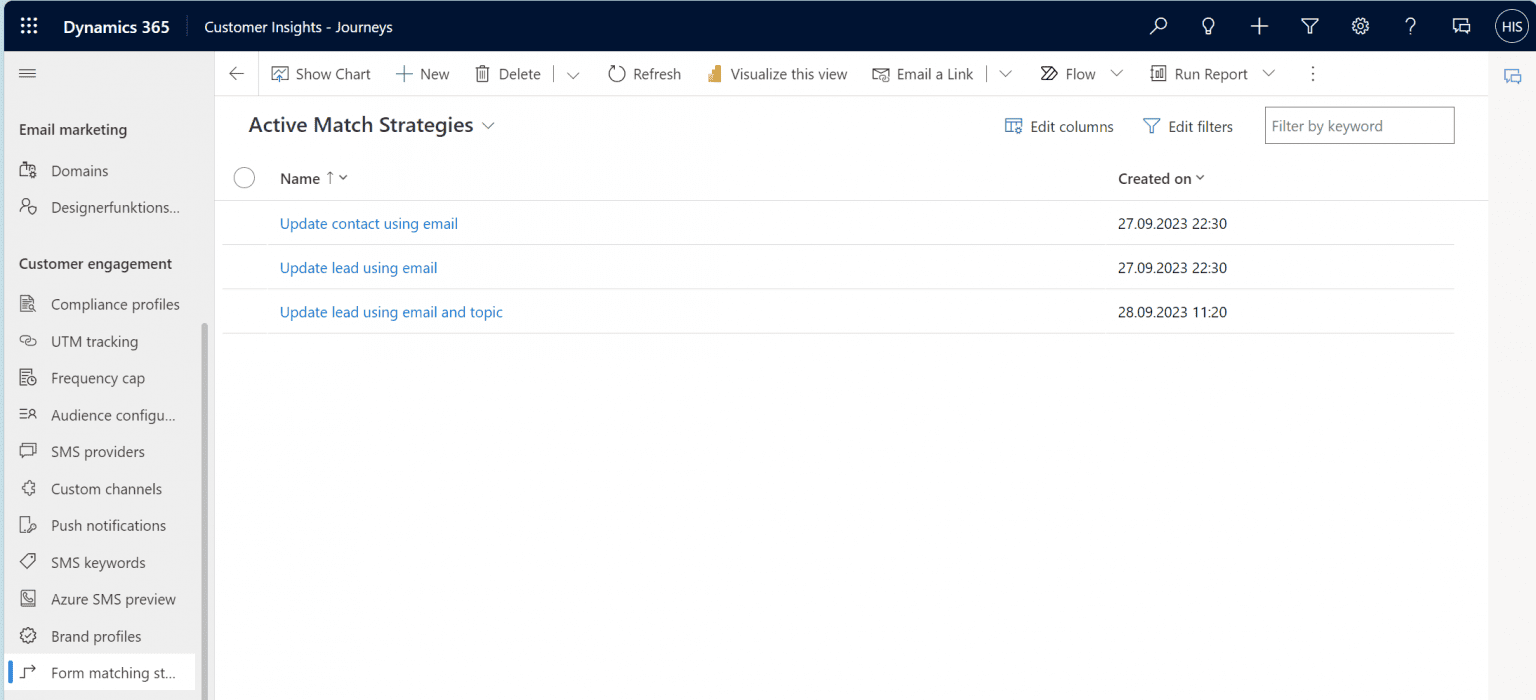Click the Edit columns button
The height and width of the screenshot is (700, 1536).
pyautogui.click(x=1059, y=126)
